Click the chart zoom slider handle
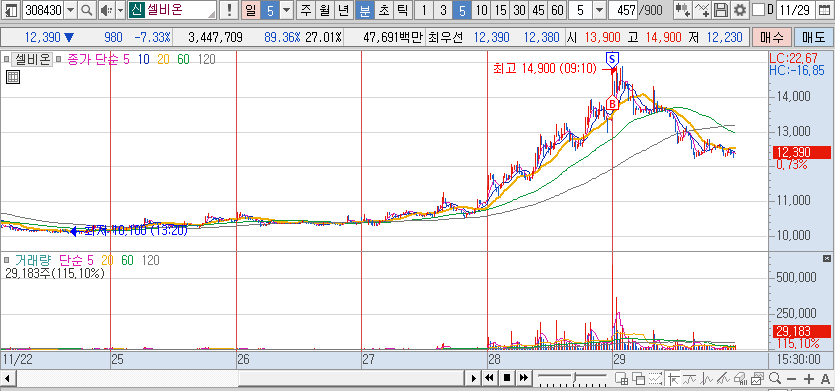 click(x=575, y=377)
